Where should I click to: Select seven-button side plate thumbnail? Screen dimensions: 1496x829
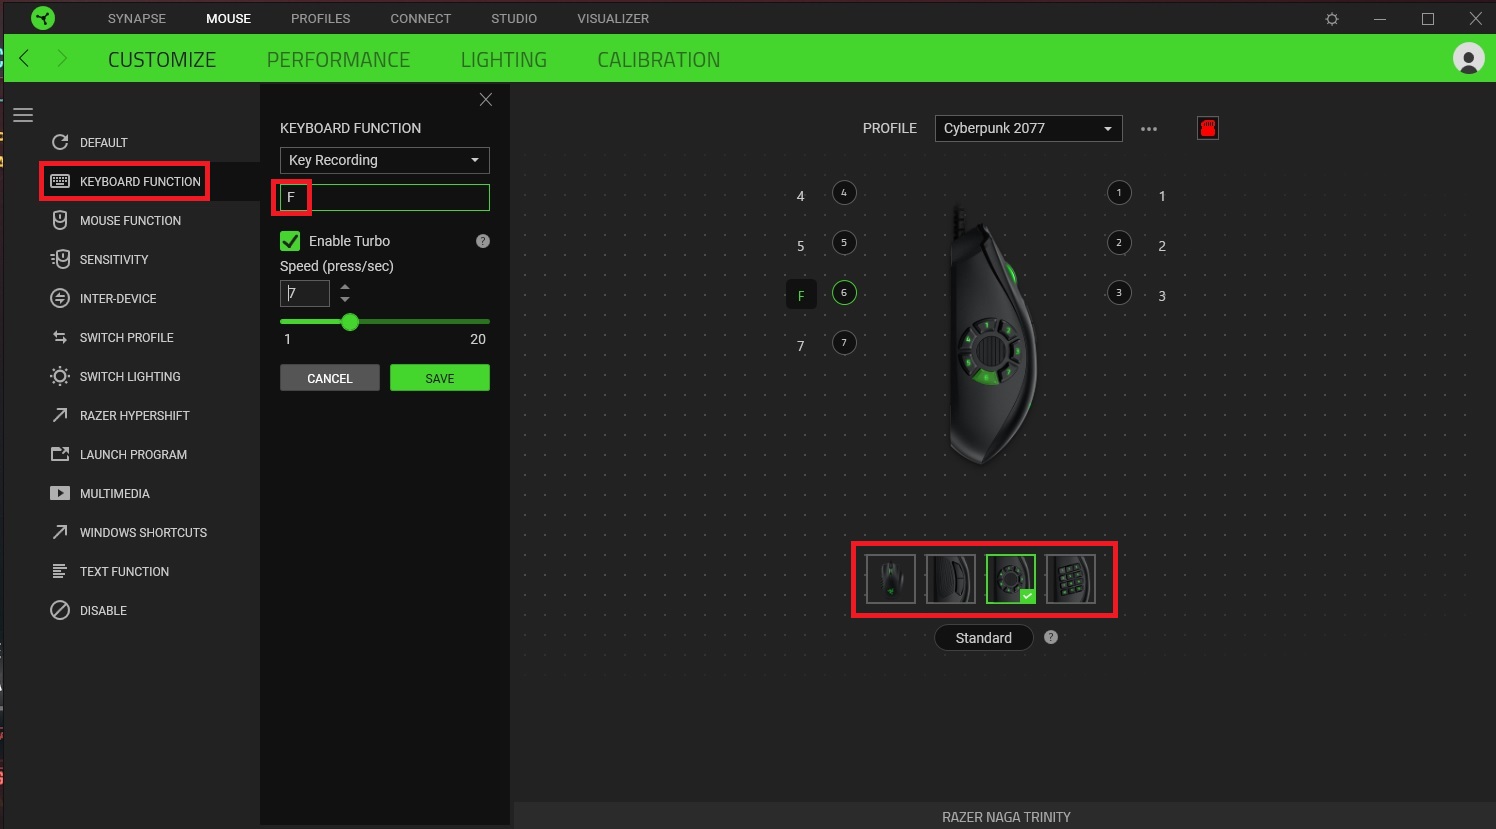[x=1011, y=579]
